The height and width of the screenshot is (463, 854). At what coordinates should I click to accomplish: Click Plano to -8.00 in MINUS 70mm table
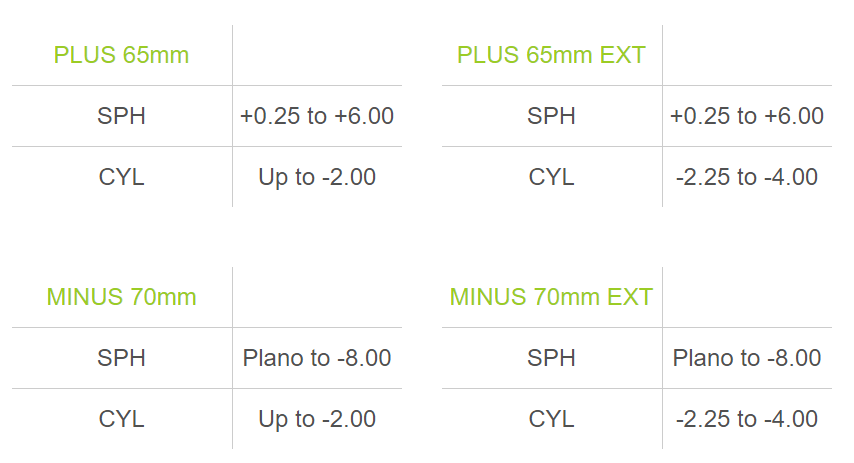pyautogui.click(x=317, y=358)
